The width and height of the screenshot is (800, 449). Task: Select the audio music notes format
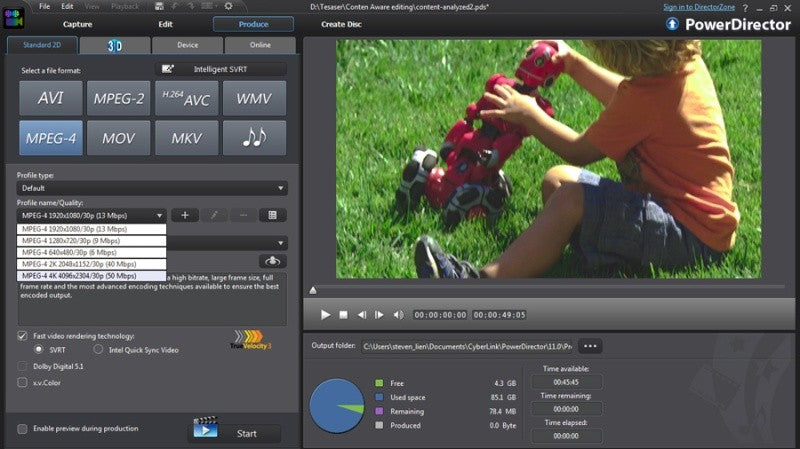254,138
